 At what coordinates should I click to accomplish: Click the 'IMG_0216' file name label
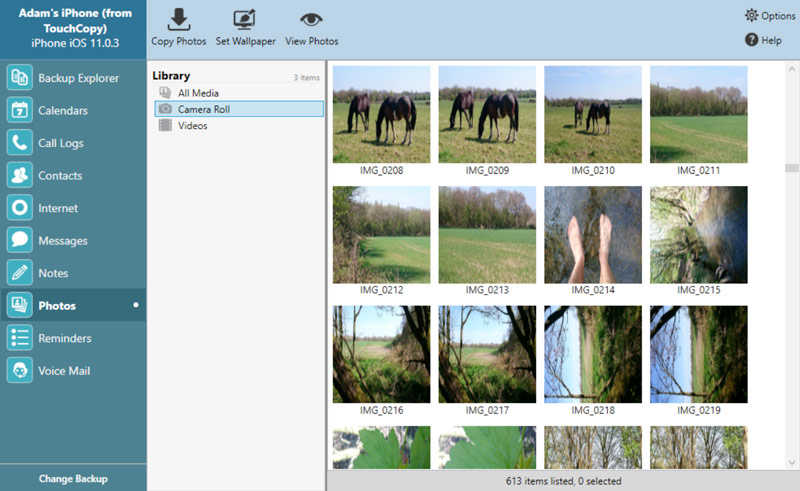tap(382, 410)
